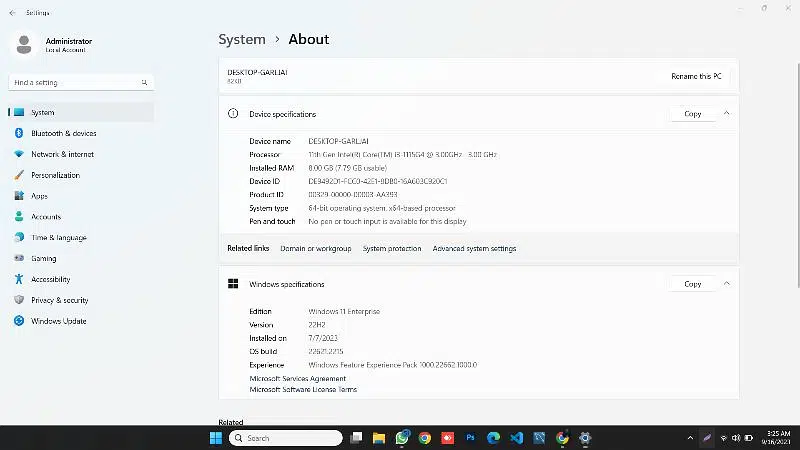Go to Windows Update
The height and width of the screenshot is (450, 800).
58,321
